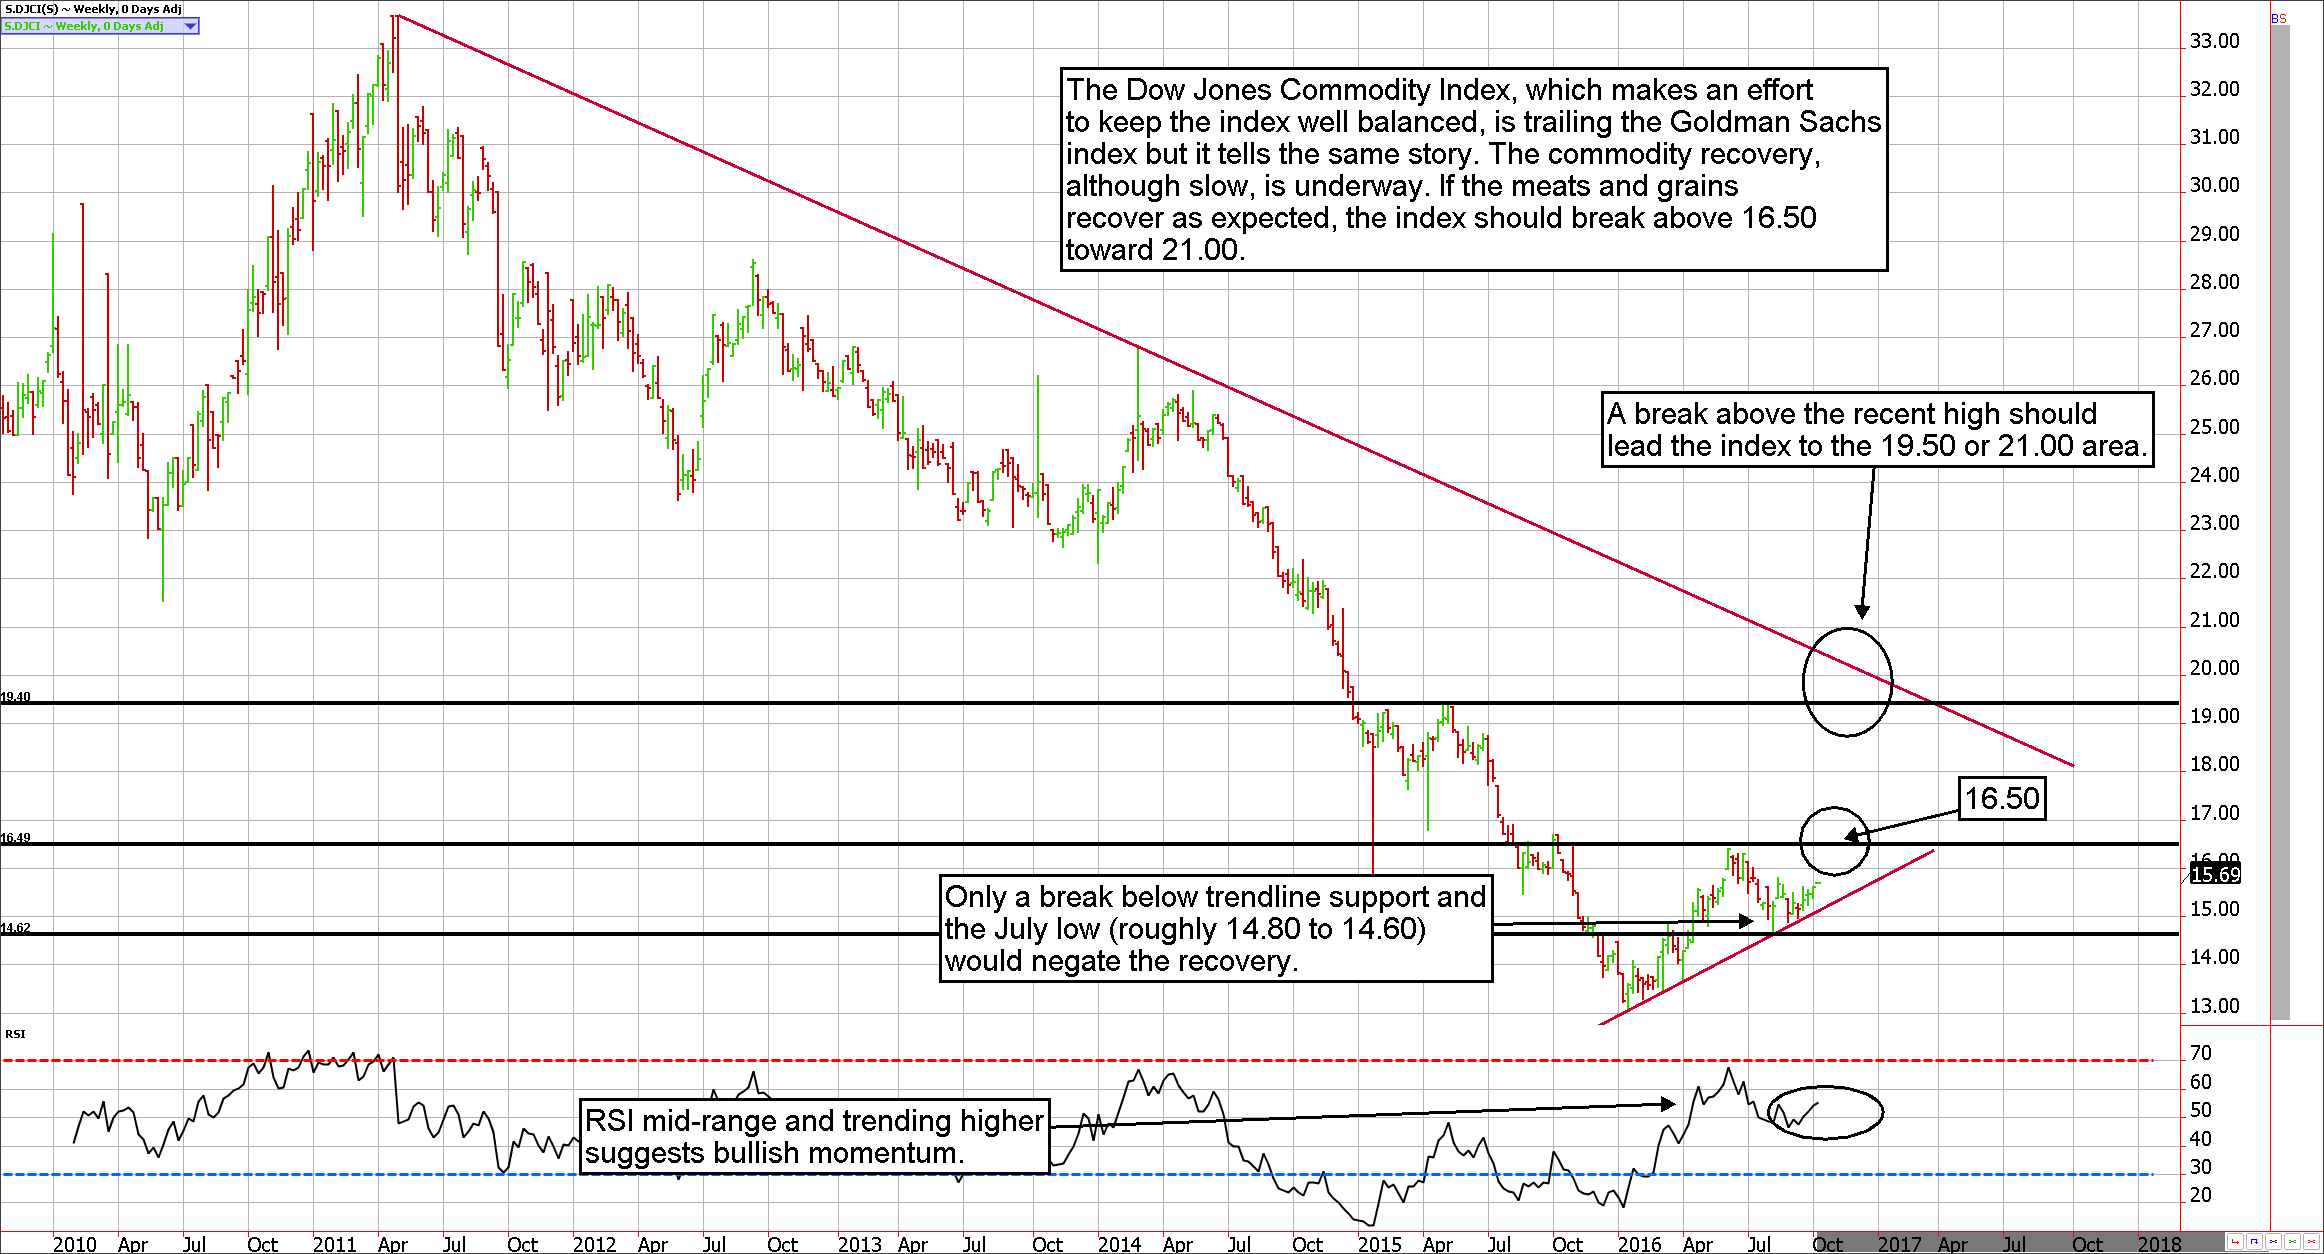Screen dimensions: 2324x1254
Task: Open the S.DJCI Weekly symbol dropdown arrow
Action: pos(190,26)
